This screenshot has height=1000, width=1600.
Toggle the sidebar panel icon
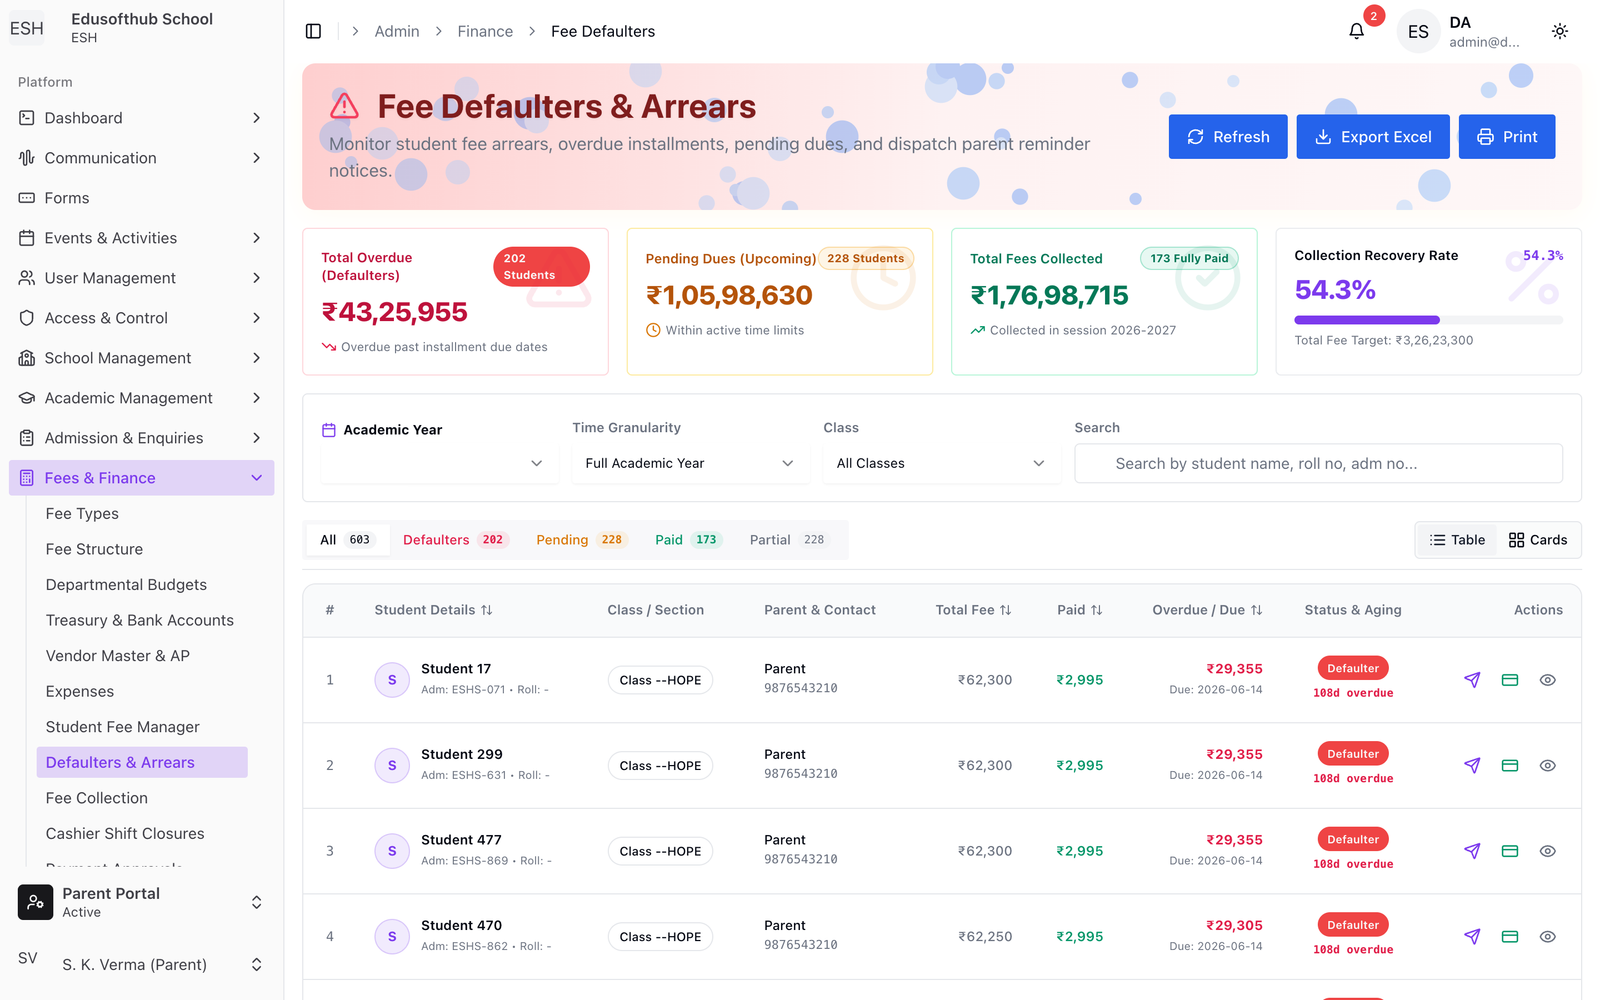tap(313, 31)
